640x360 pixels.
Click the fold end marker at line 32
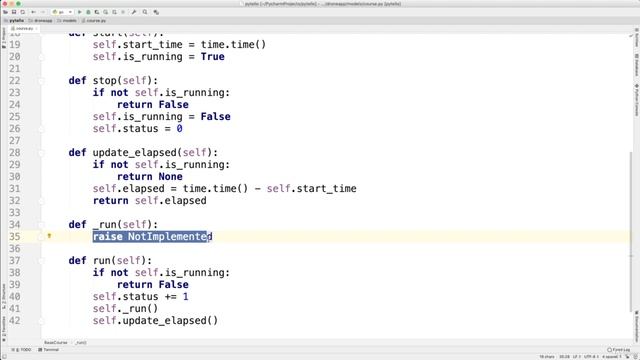[x=41, y=200]
